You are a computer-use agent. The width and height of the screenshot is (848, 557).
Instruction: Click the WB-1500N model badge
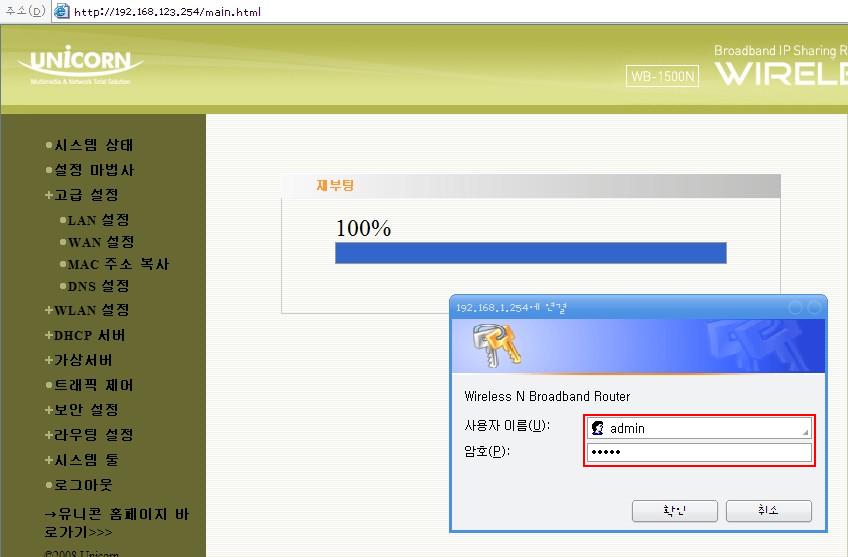coord(662,76)
